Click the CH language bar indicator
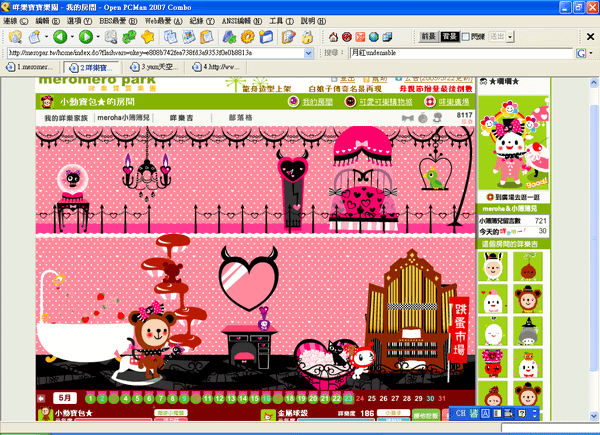This screenshot has width=600, height=435. (460, 413)
